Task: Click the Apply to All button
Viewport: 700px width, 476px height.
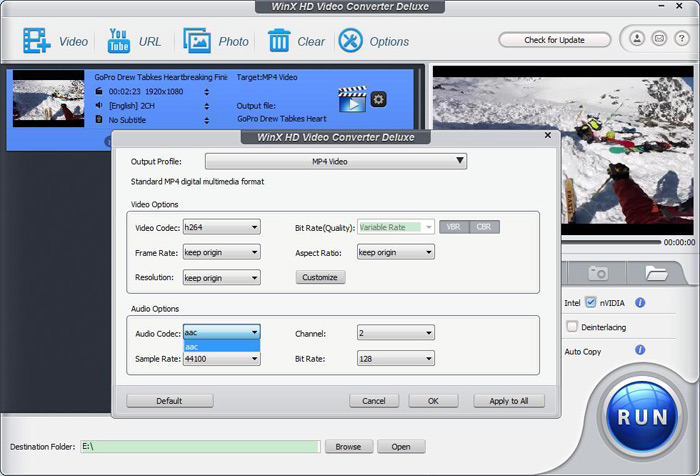Action: point(509,401)
